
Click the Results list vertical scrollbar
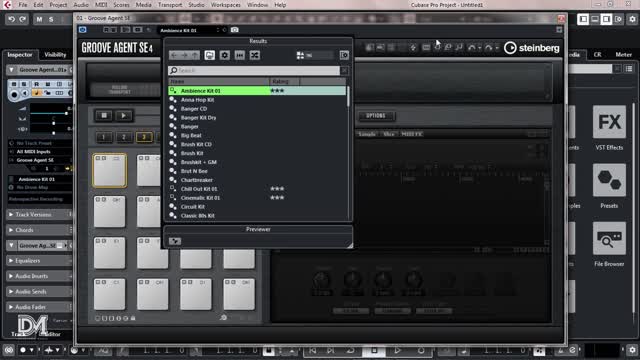pos(348,96)
